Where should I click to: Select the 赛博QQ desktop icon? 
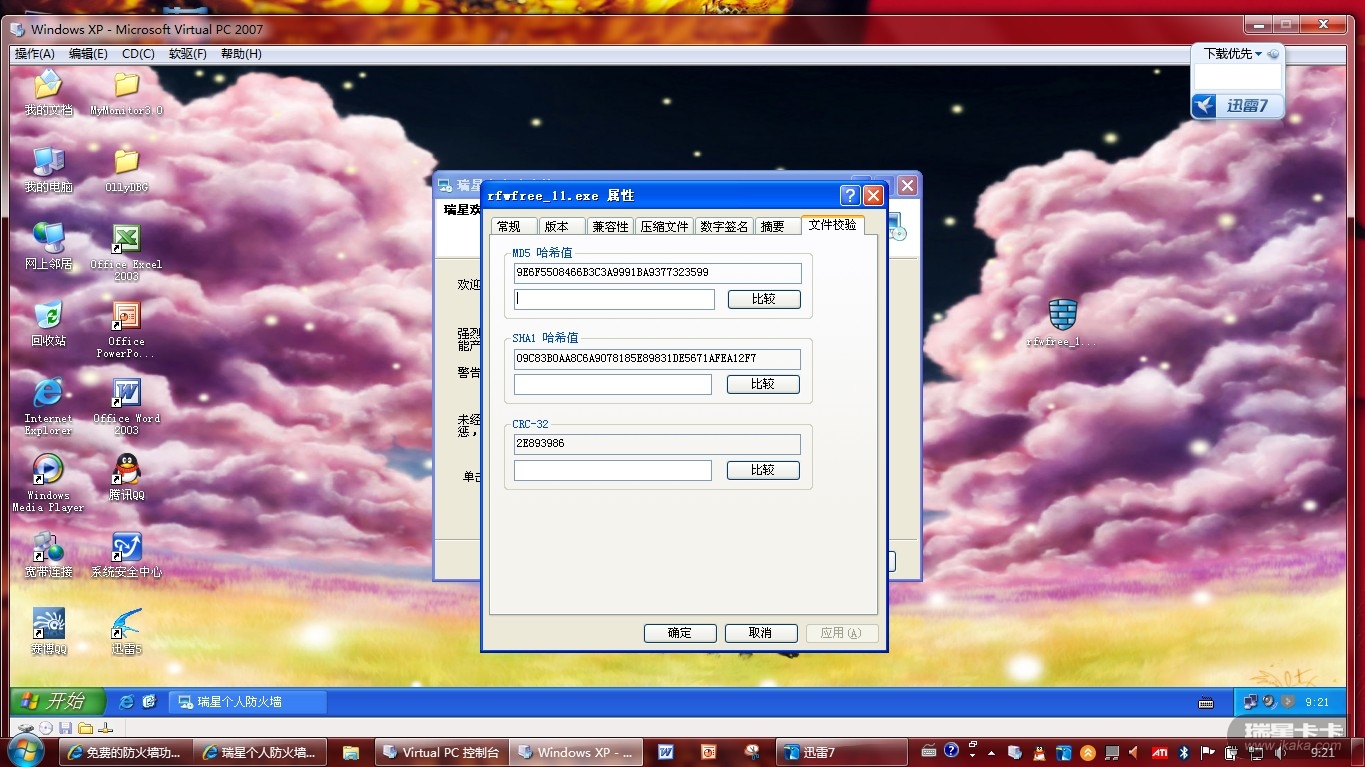click(48, 632)
